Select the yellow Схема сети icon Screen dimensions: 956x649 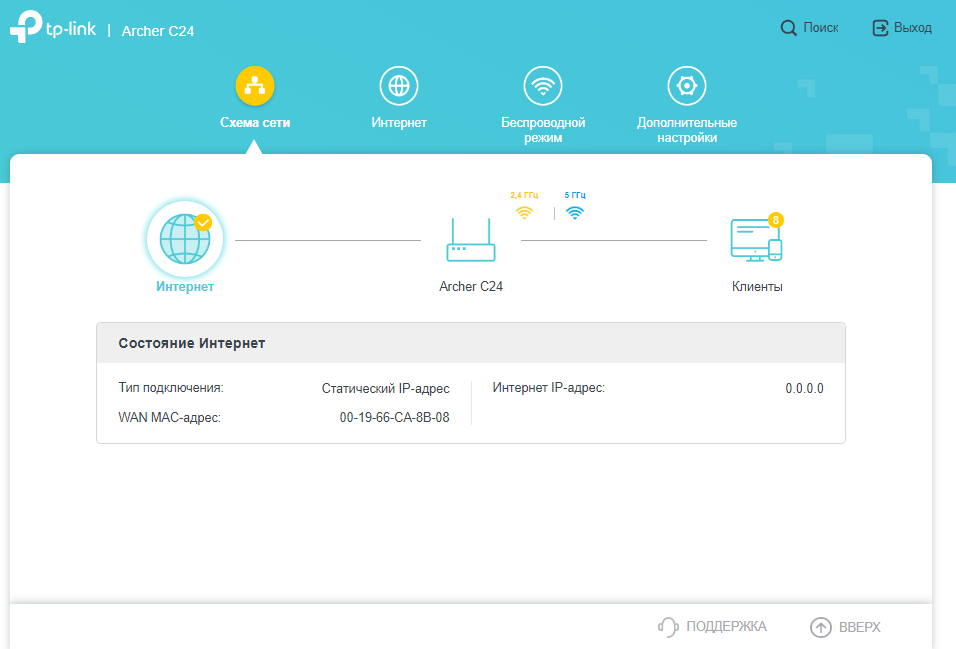(255, 86)
